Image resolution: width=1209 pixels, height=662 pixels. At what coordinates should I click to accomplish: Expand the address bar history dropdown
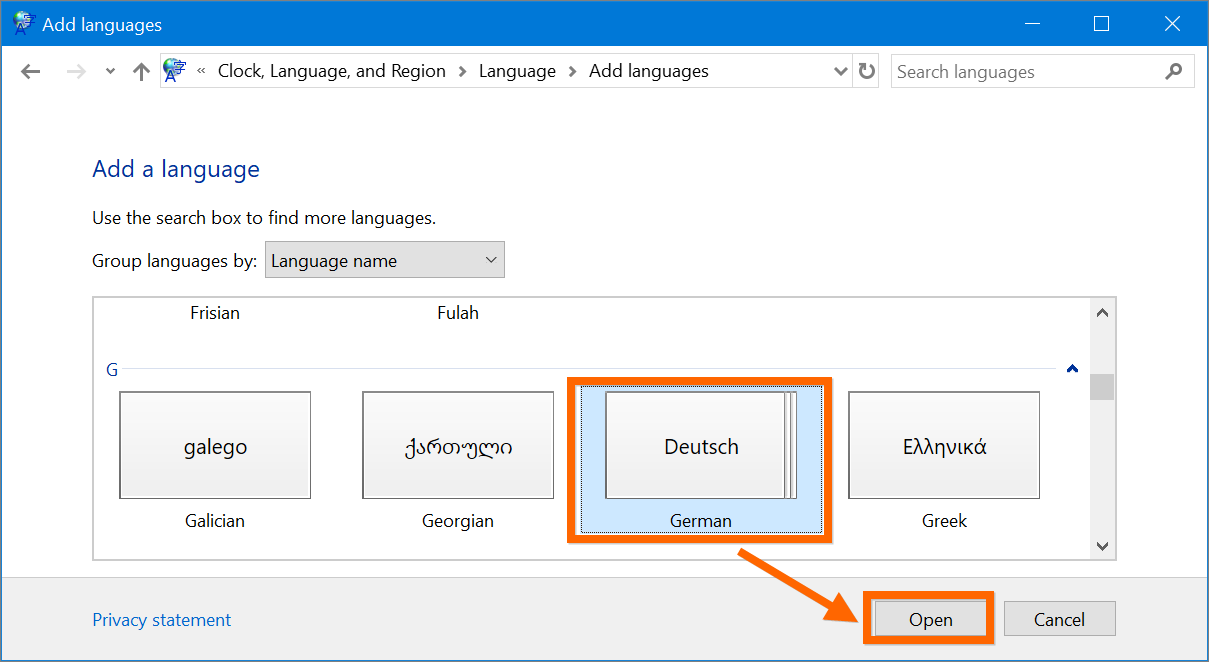click(x=840, y=72)
